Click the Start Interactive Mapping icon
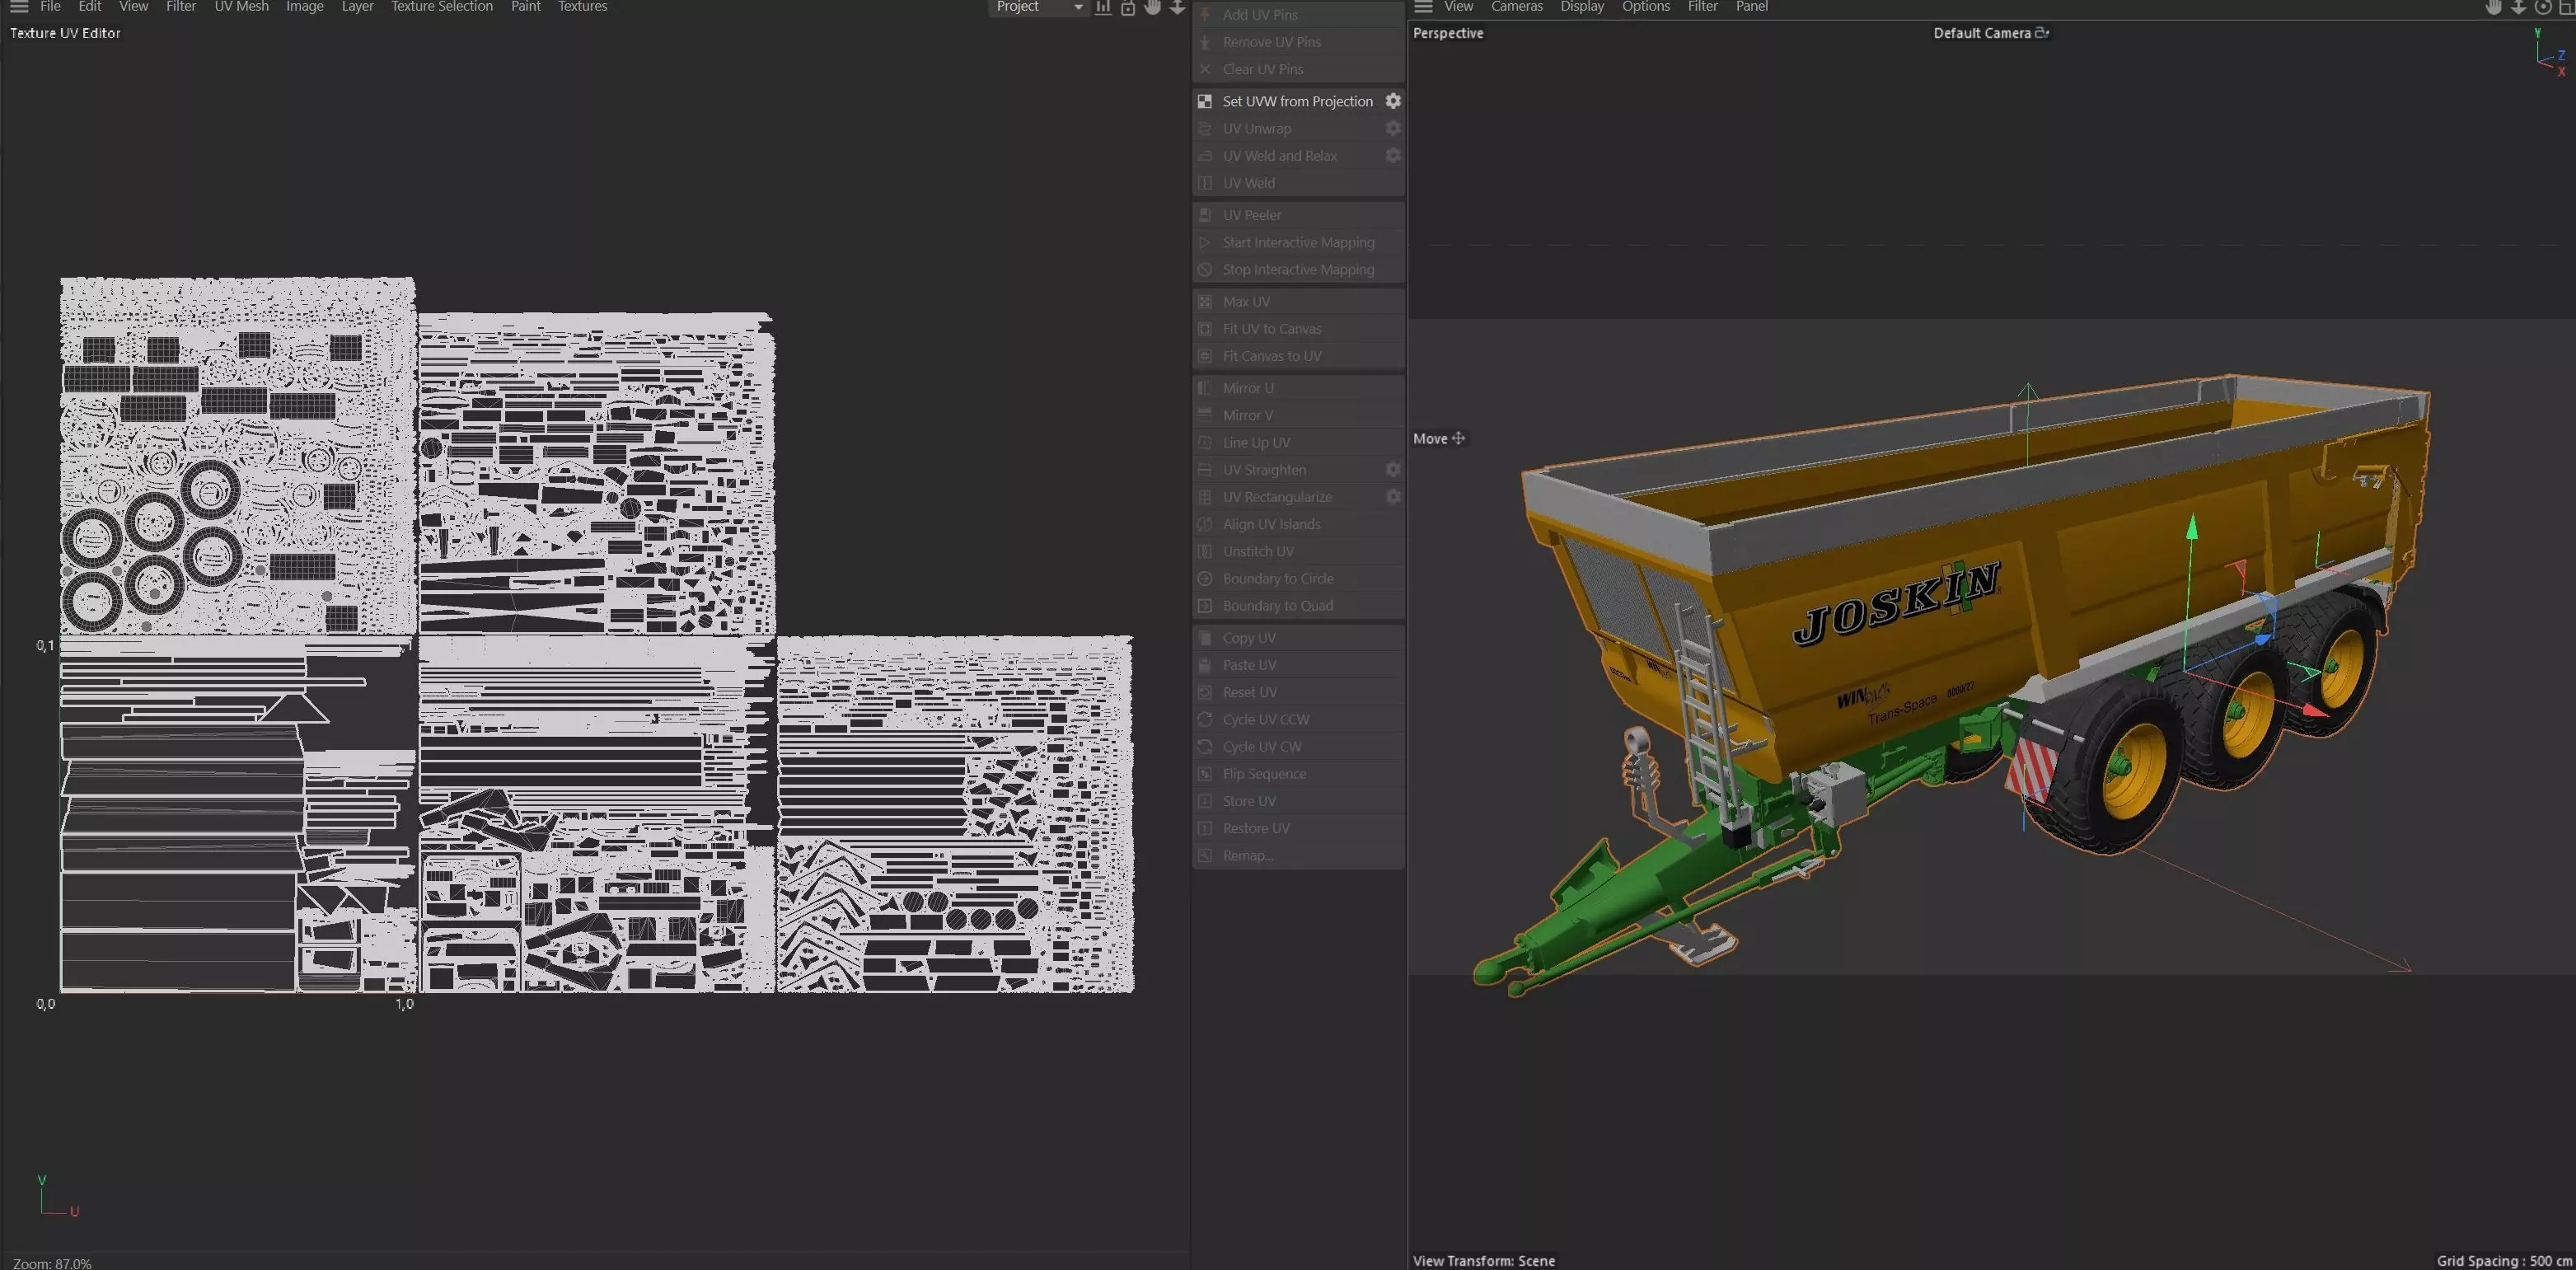Screen dimensions: 2576x1270 [x=1205, y=242]
